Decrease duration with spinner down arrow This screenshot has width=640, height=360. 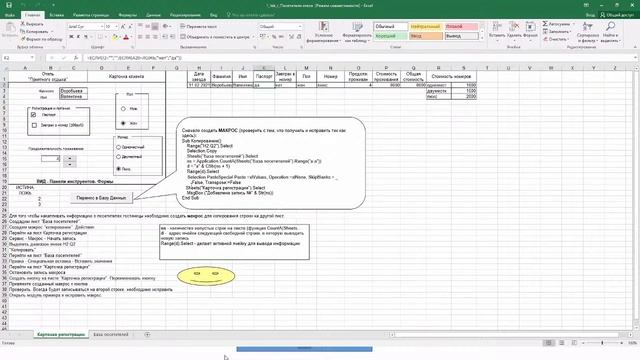click(x=70, y=164)
